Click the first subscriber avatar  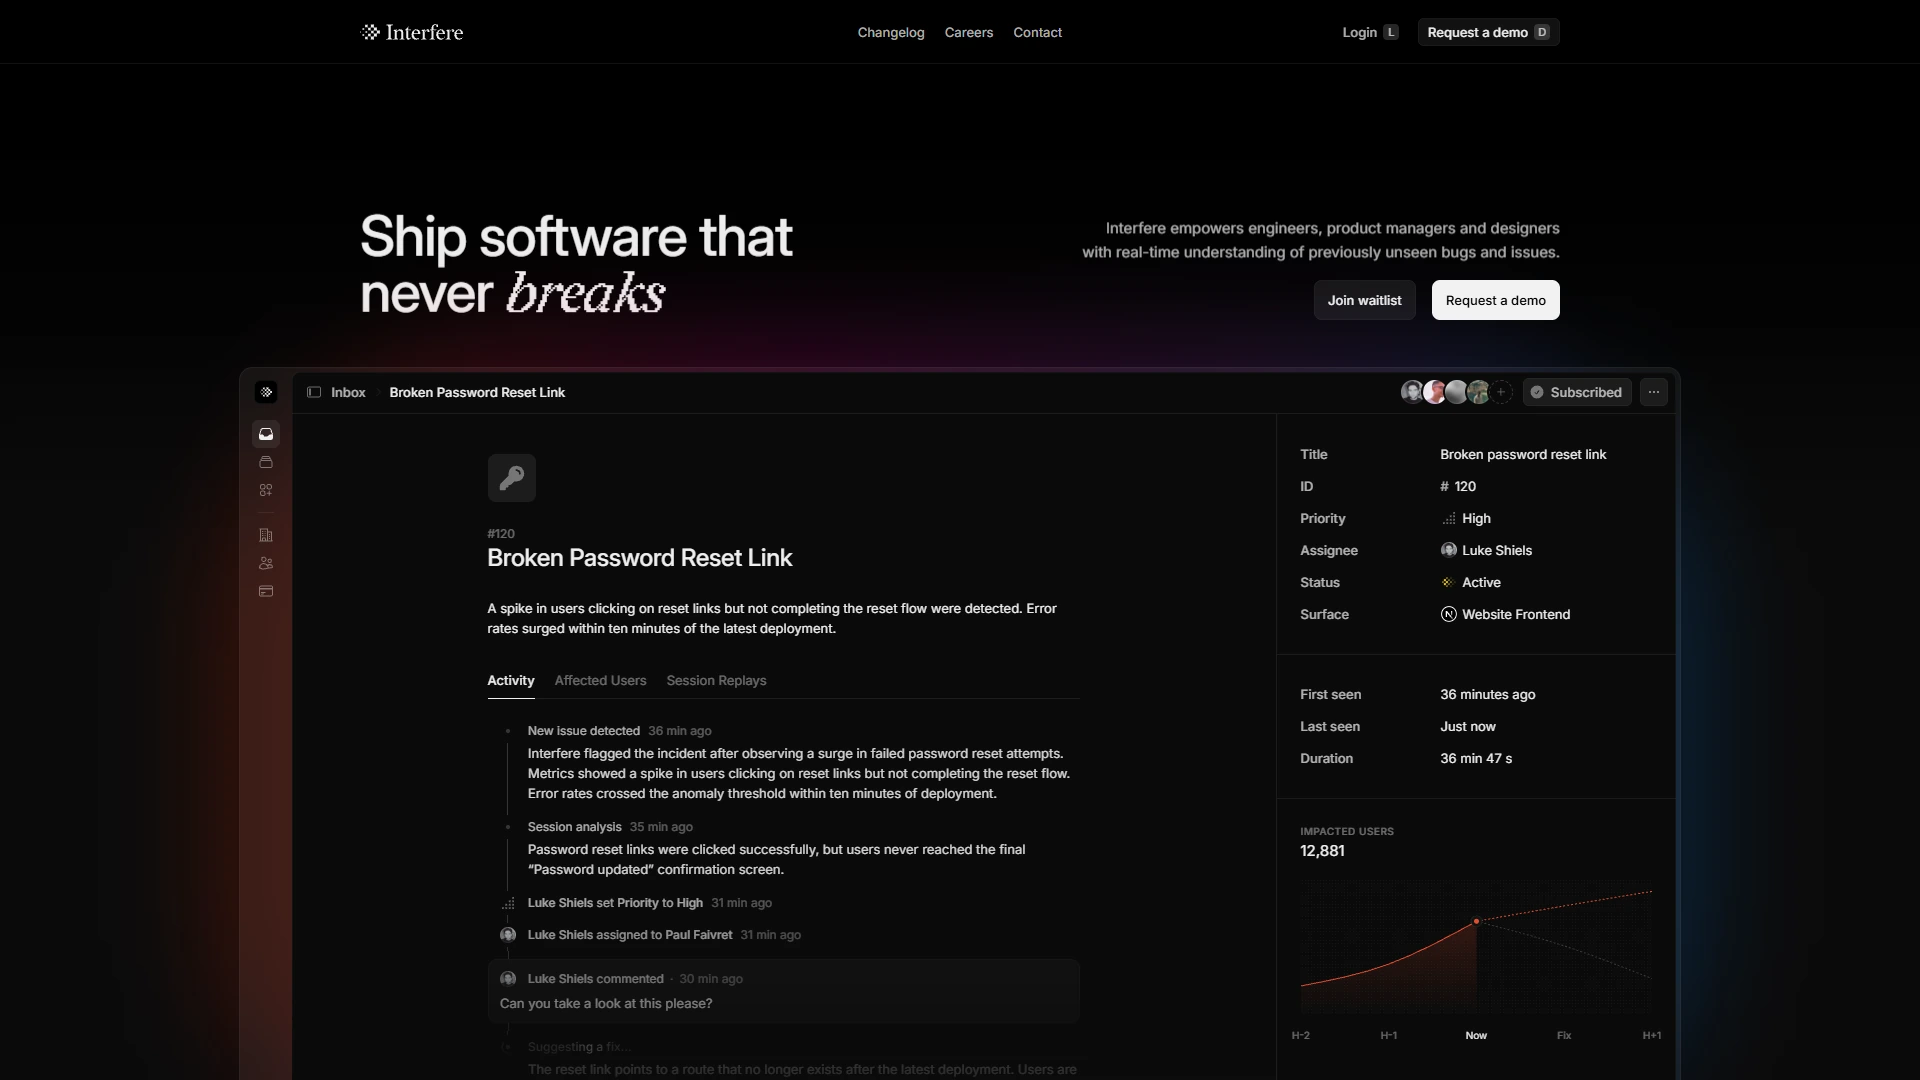(1411, 392)
